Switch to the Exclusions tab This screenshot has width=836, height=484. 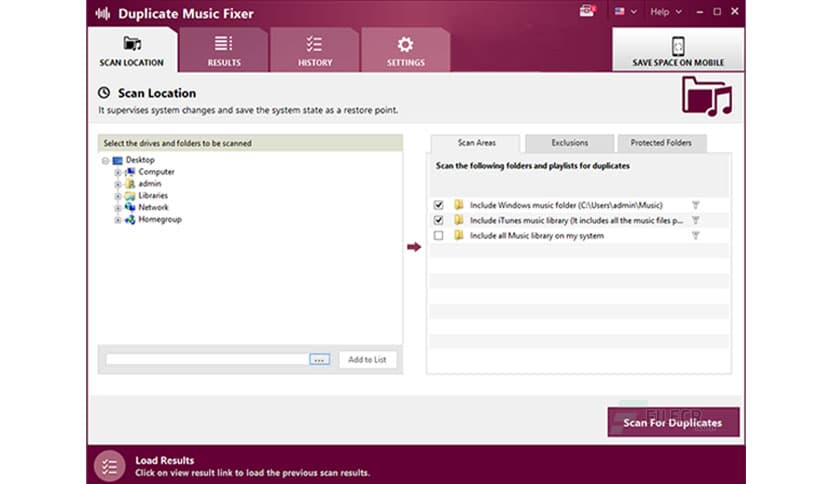pyautogui.click(x=569, y=143)
